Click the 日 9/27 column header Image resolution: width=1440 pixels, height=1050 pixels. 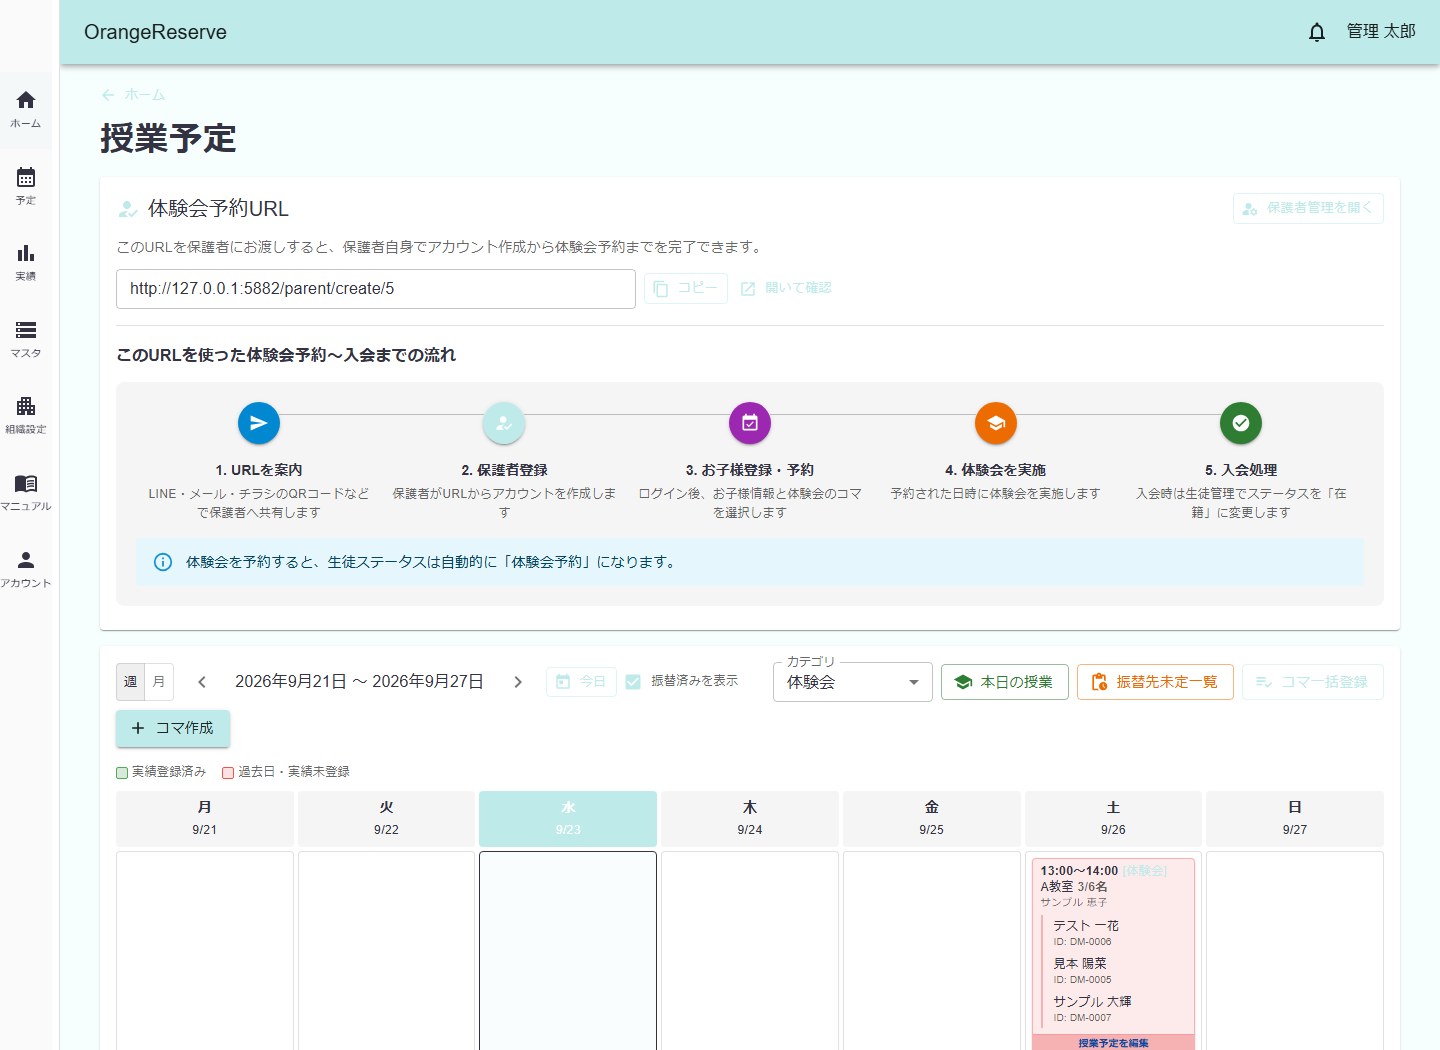coord(1295,818)
